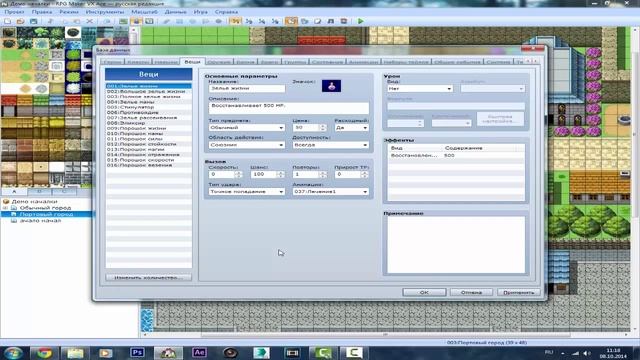Select the Ellipse drawing tool
The height and width of the screenshot is (360, 640).
[193, 21]
